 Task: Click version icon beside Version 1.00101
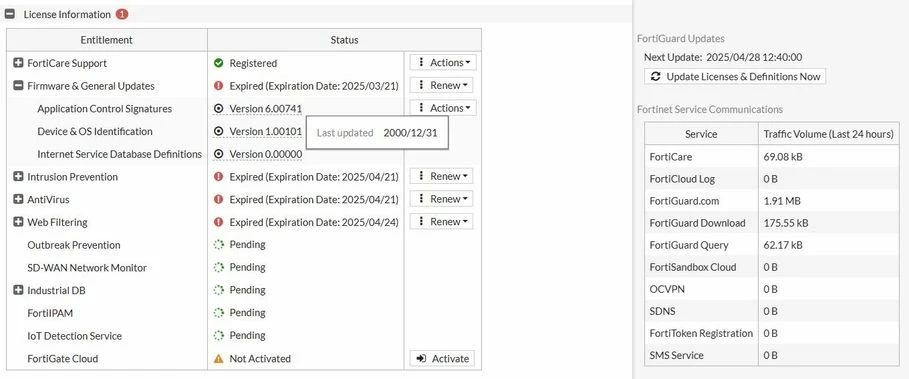point(218,132)
